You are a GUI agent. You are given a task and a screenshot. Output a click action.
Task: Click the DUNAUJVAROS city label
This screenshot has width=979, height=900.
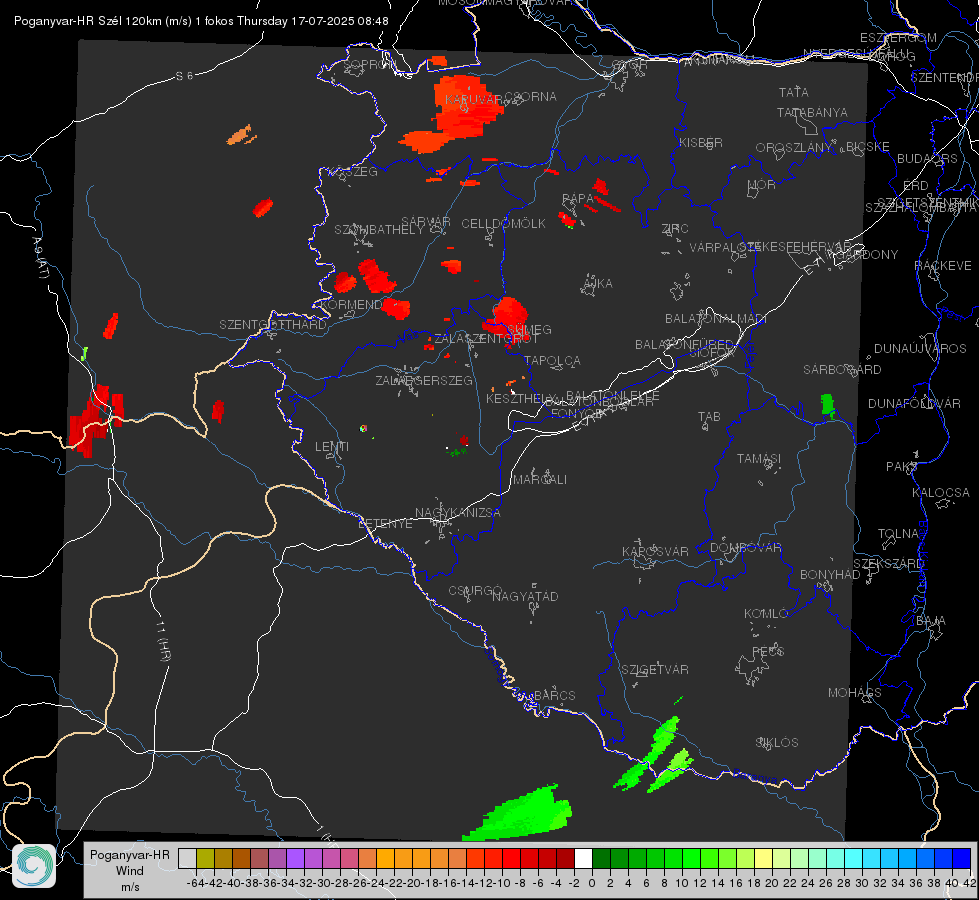pos(920,349)
